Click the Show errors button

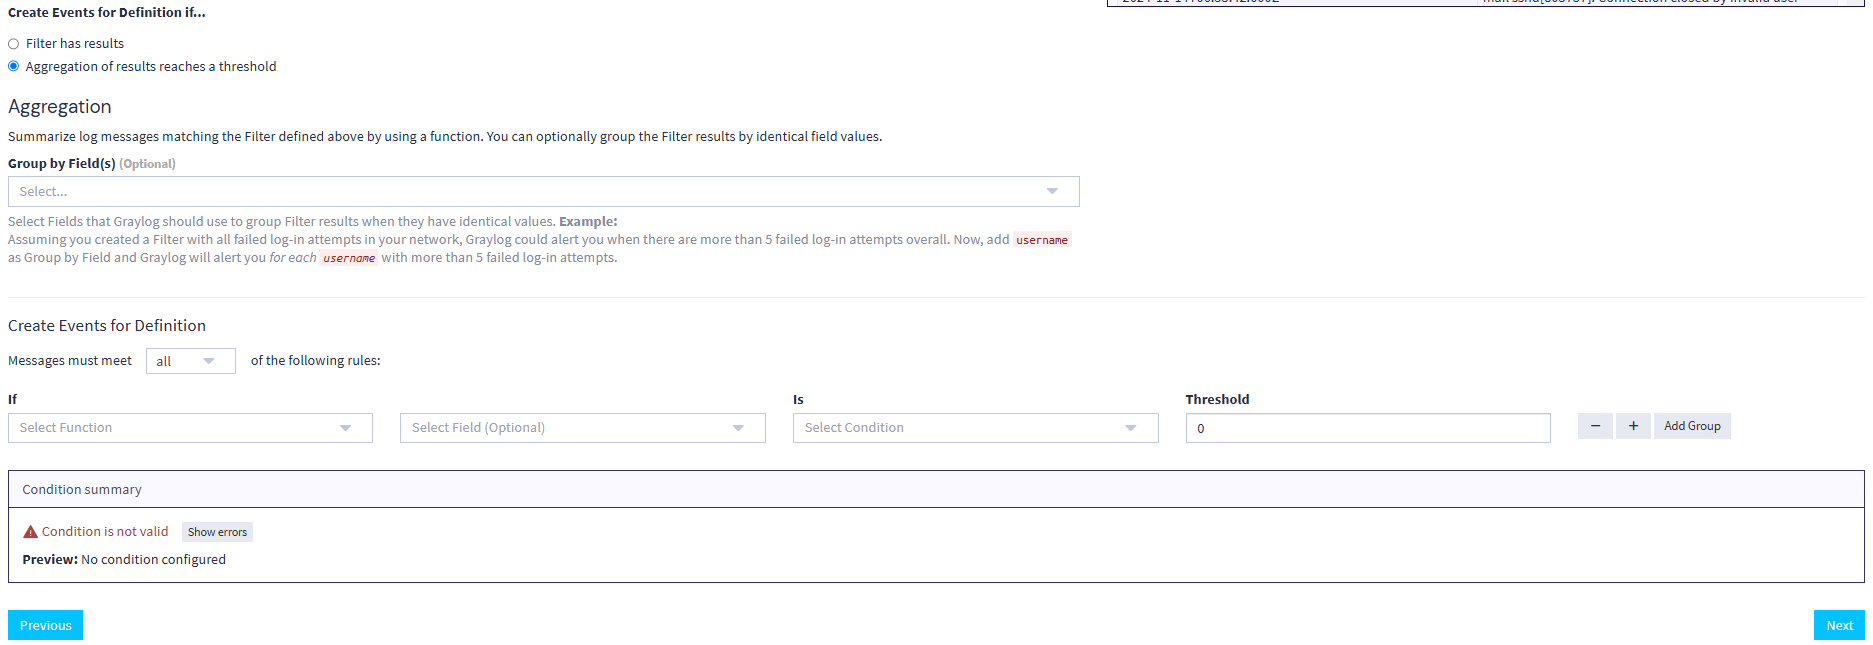coord(217,532)
